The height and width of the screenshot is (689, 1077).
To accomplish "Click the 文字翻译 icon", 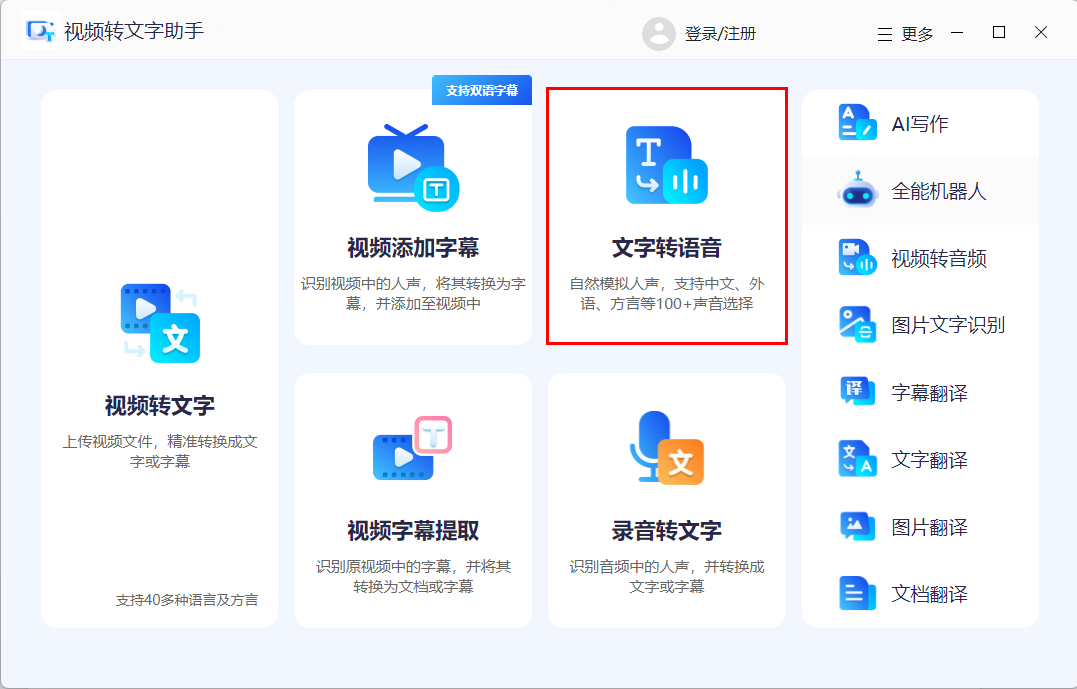I will click(857, 458).
